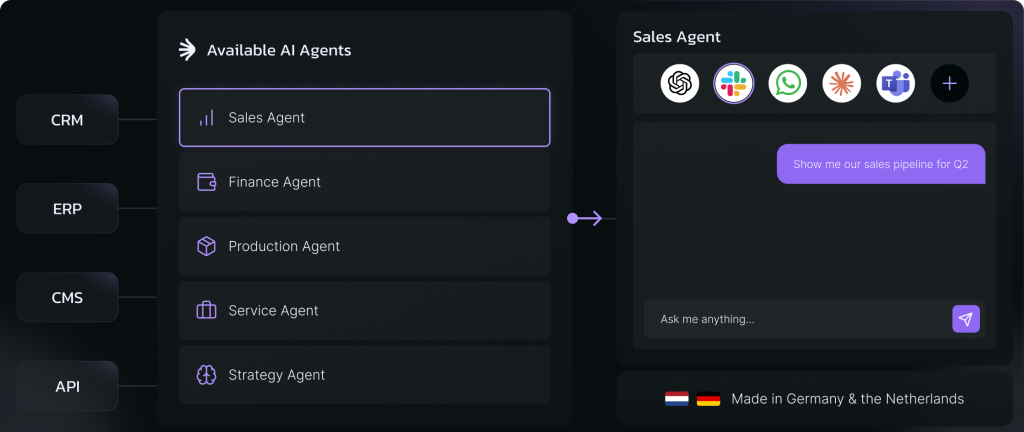
Task: Open the WhatsApp integration icon
Action: [x=788, y=84]
